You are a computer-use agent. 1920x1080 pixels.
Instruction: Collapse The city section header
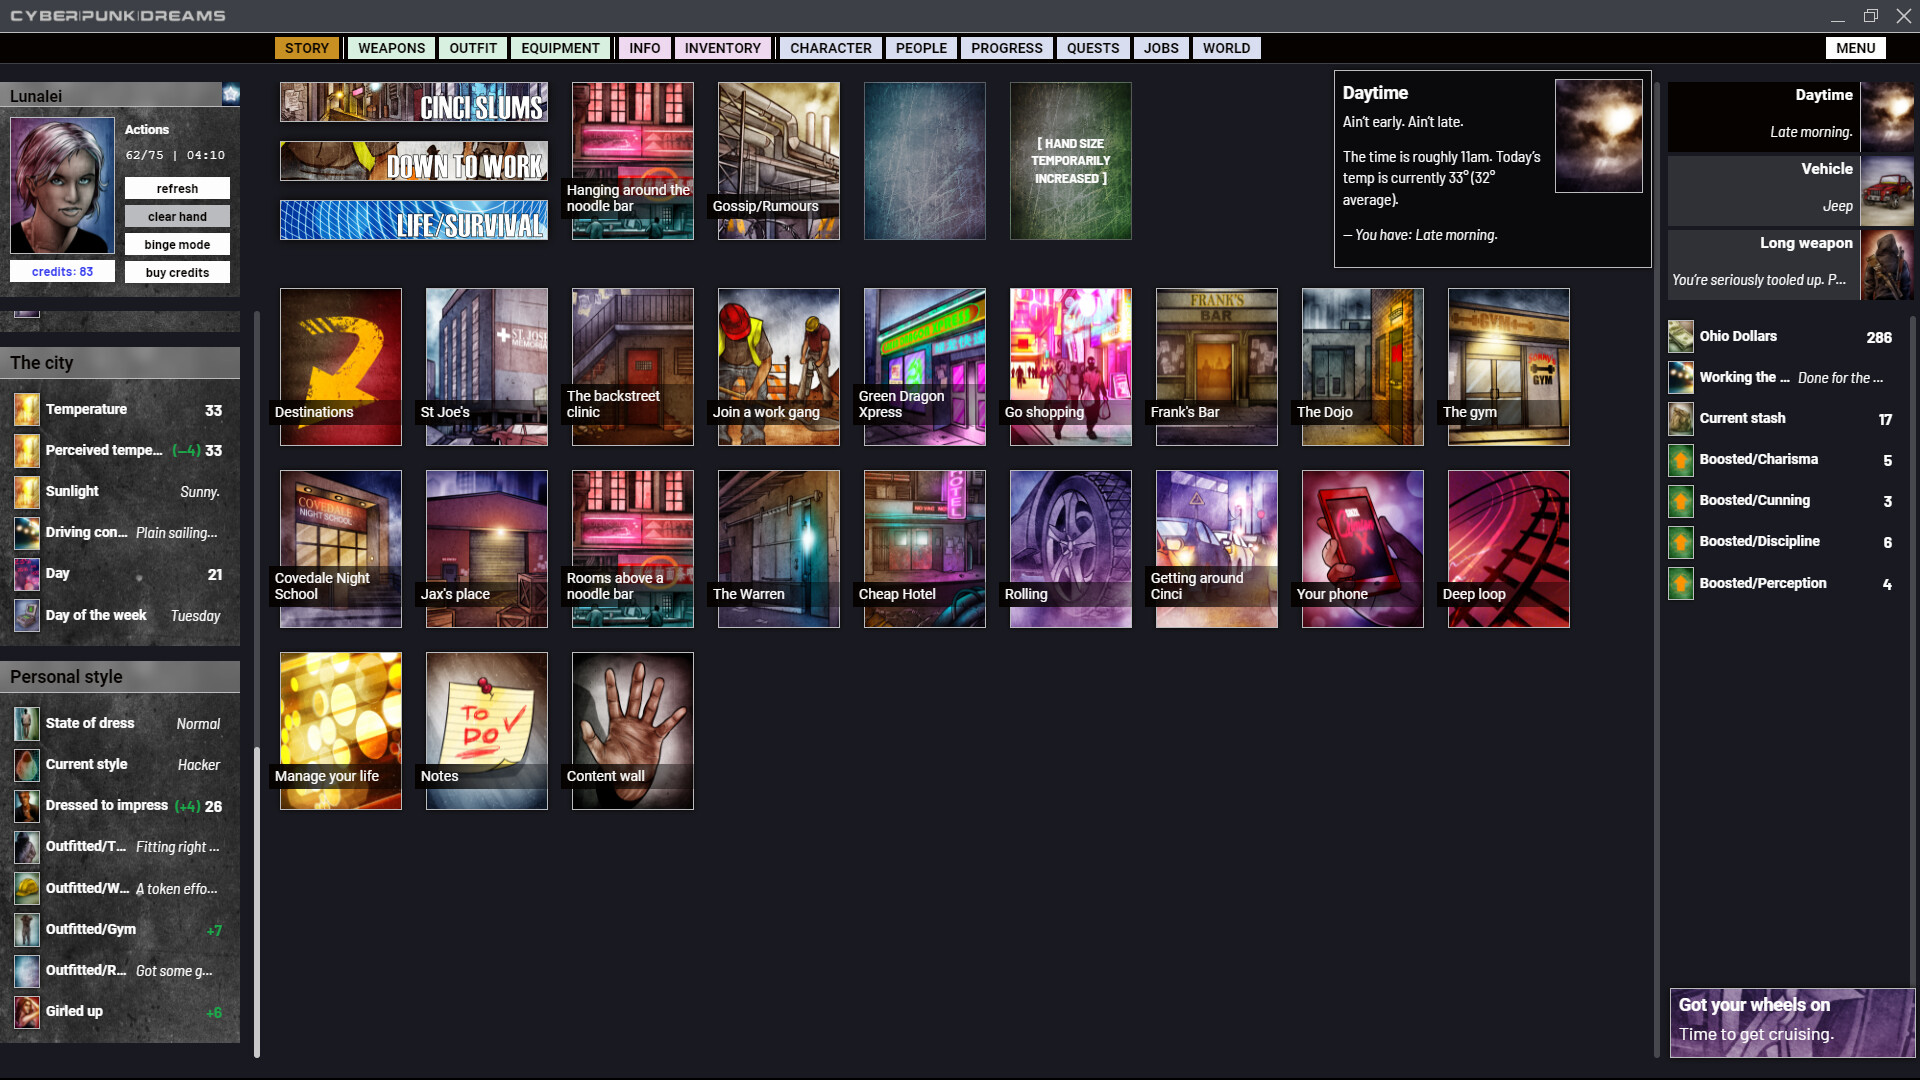tap(120, 362)
